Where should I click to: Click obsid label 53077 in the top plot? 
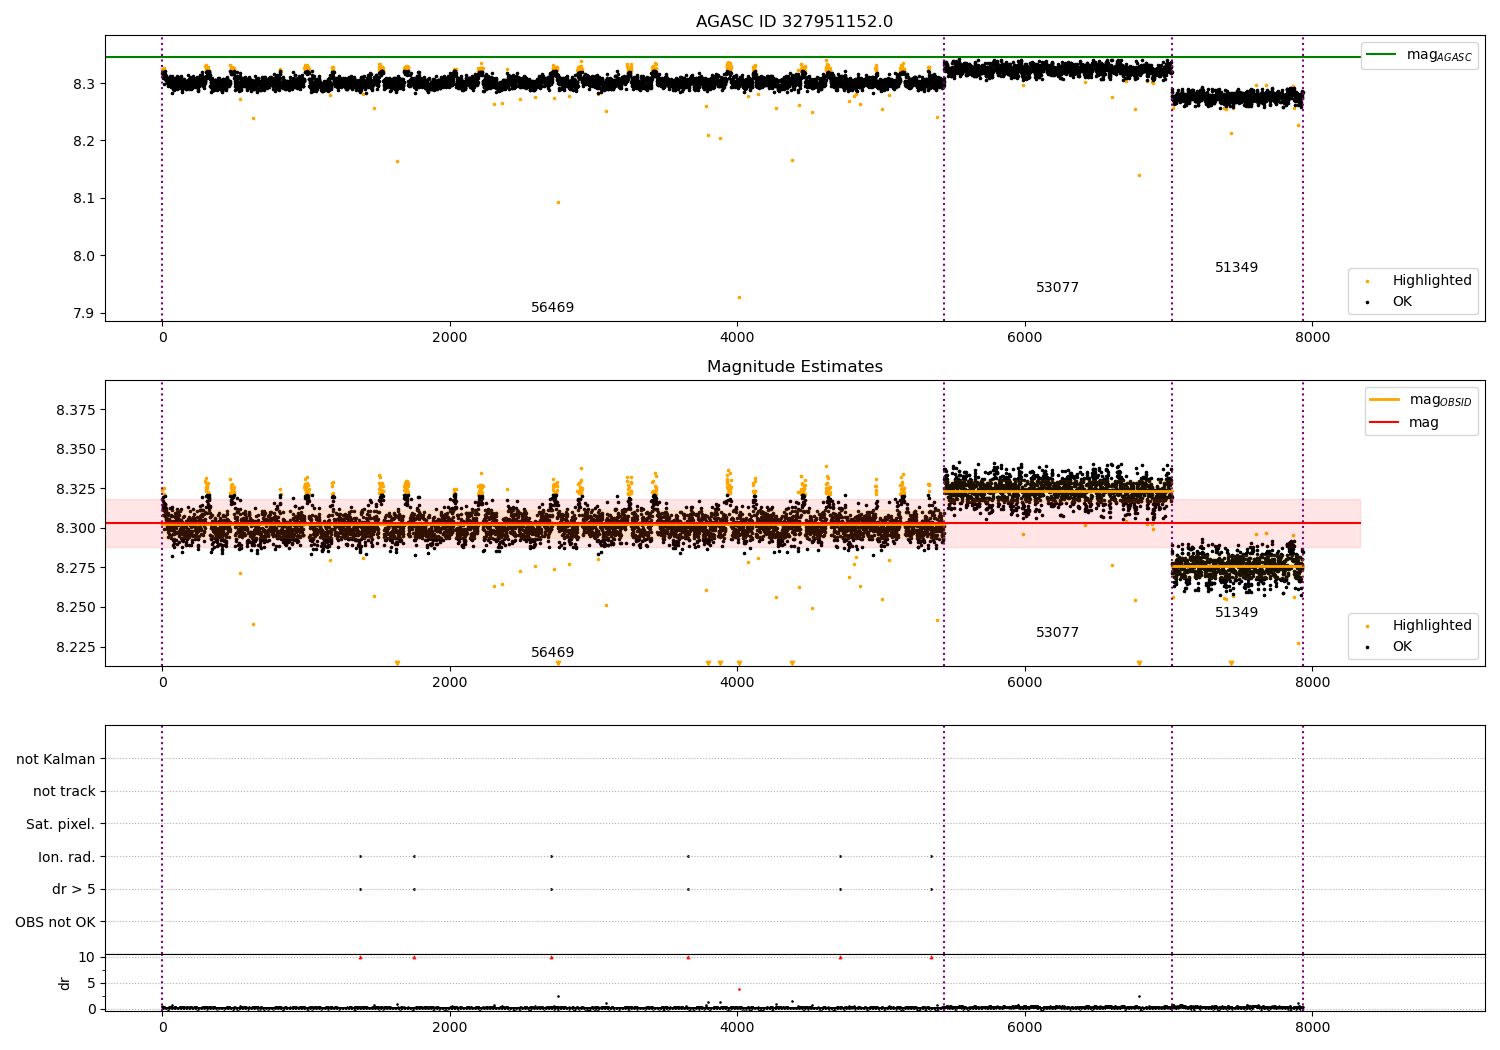click(x=1057, y=288)
